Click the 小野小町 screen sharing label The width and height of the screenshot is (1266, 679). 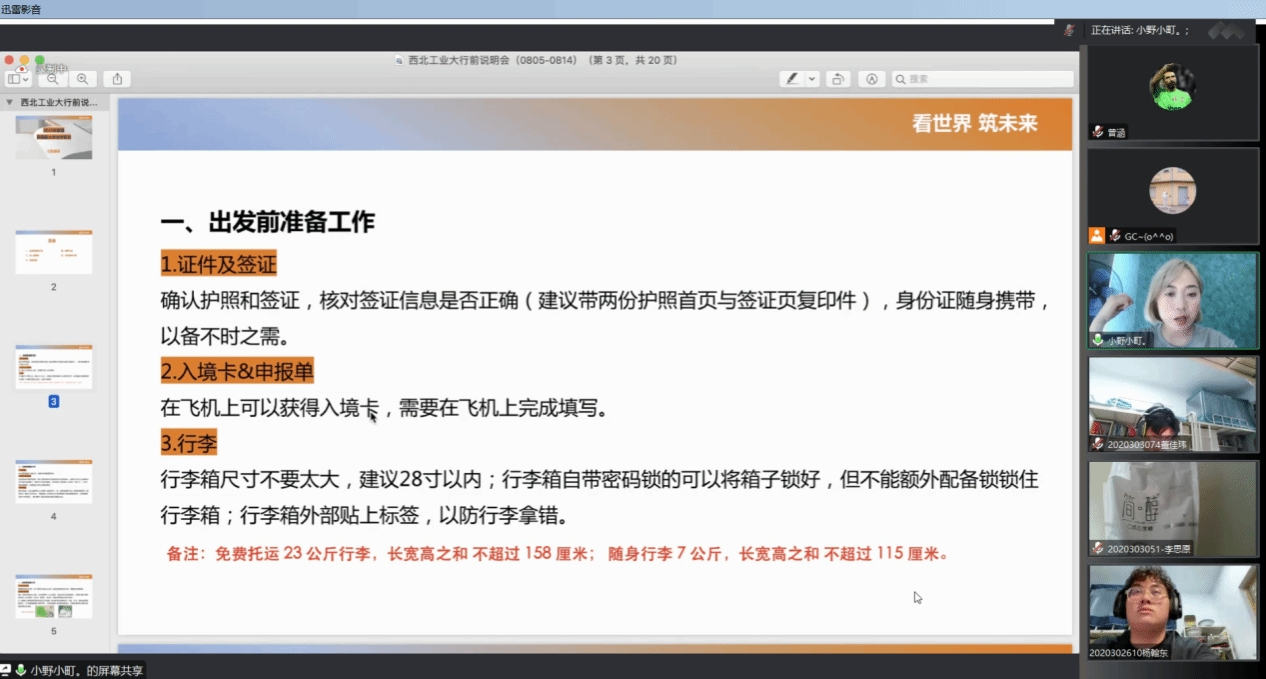pos(86,670)
